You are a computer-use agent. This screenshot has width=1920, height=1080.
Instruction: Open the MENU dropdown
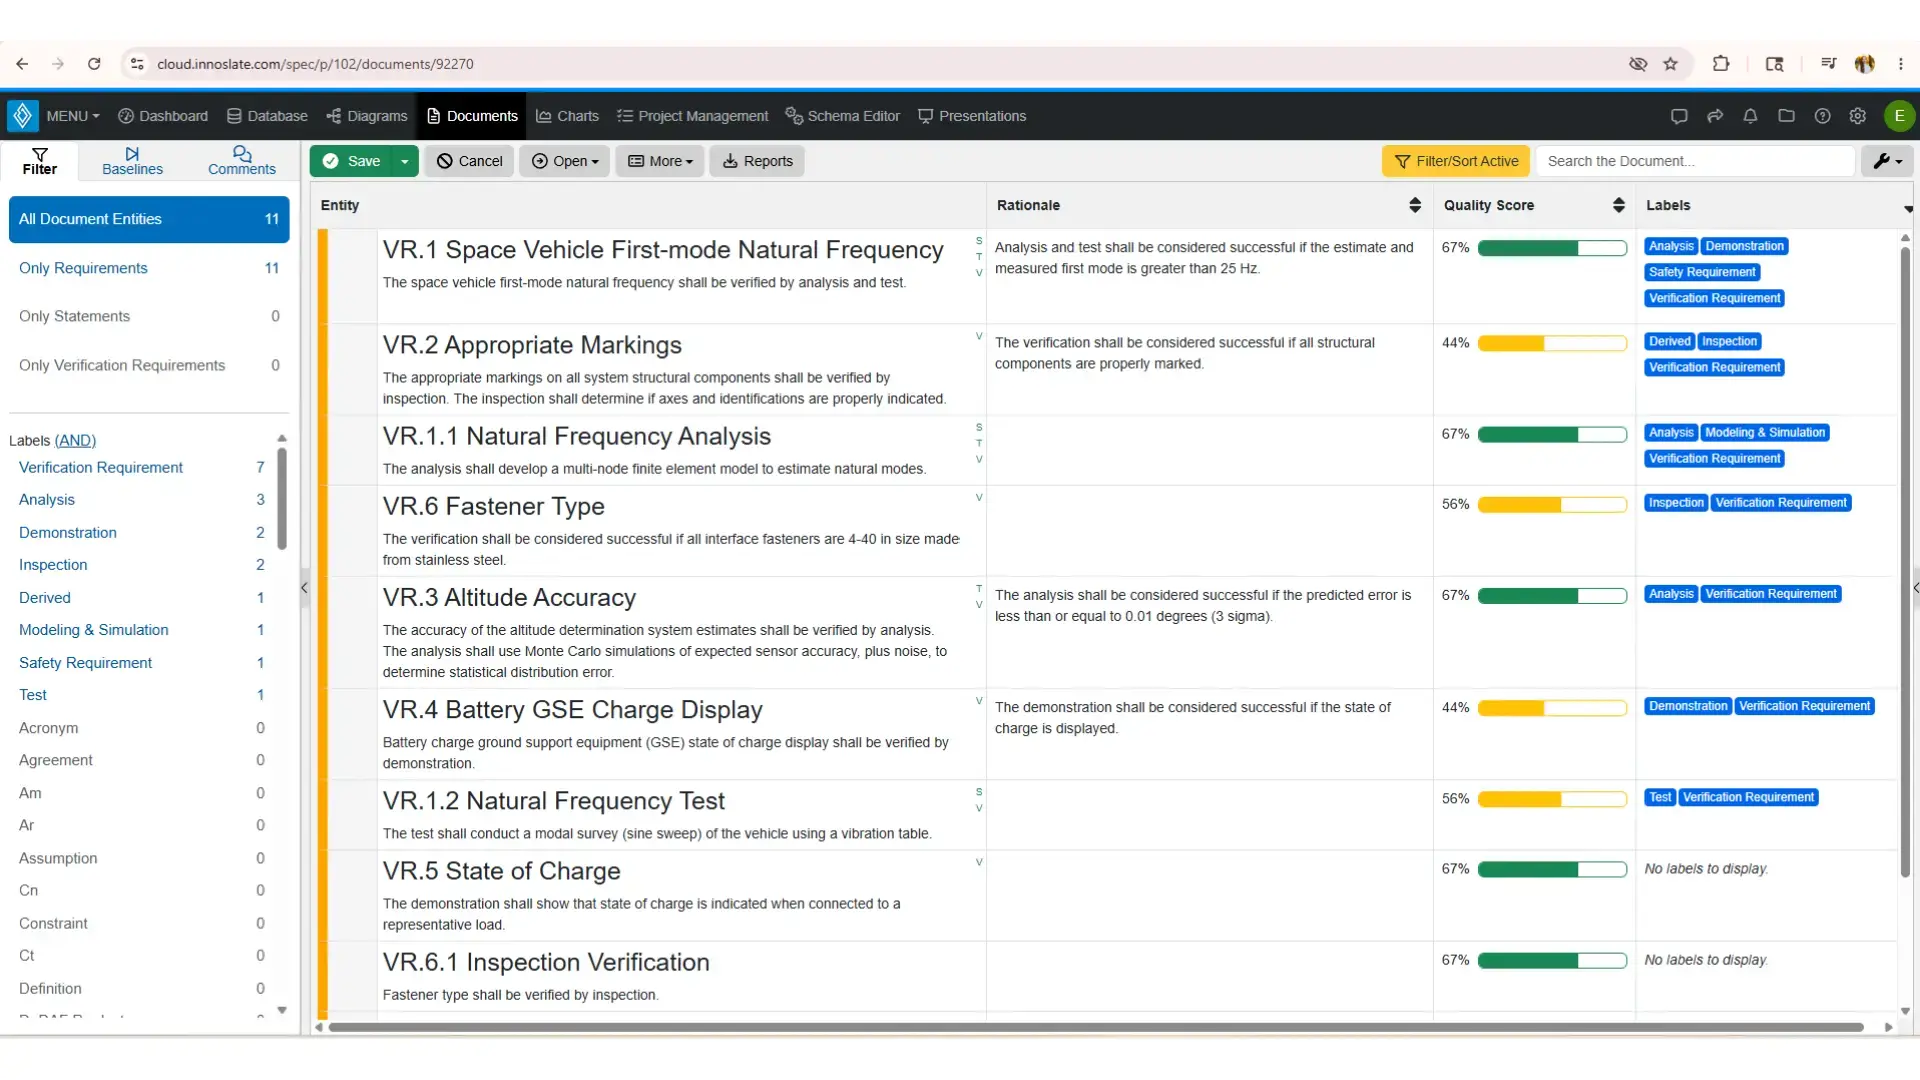(x=72, y=116)
